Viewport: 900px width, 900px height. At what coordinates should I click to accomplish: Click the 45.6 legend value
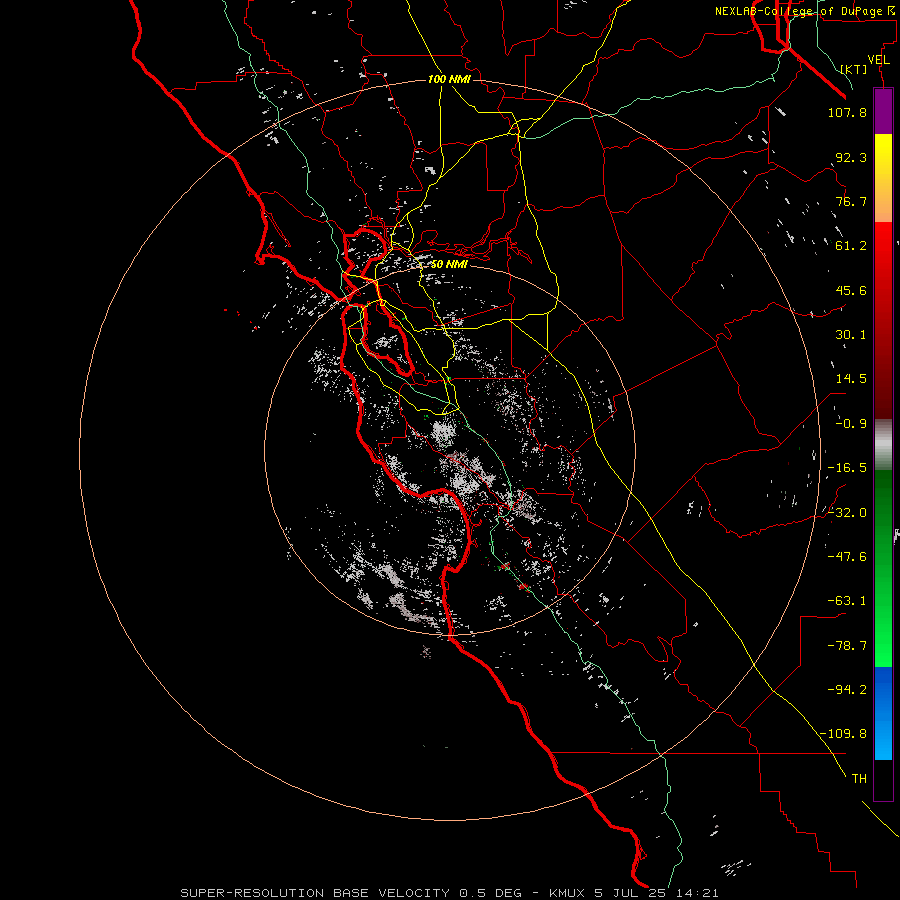[851, 290]
